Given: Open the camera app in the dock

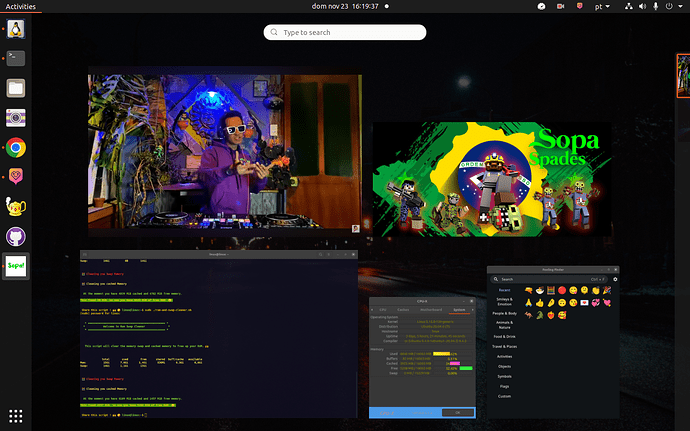Looking at the screenshot, I should click(16, 117).
